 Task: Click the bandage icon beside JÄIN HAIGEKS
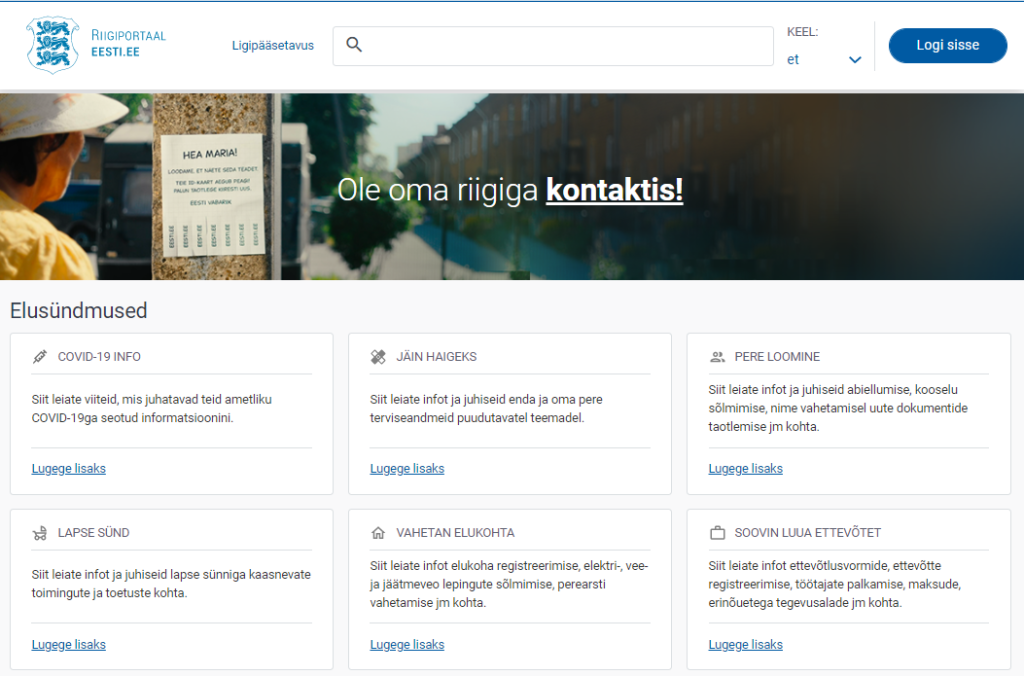point(378,357)
